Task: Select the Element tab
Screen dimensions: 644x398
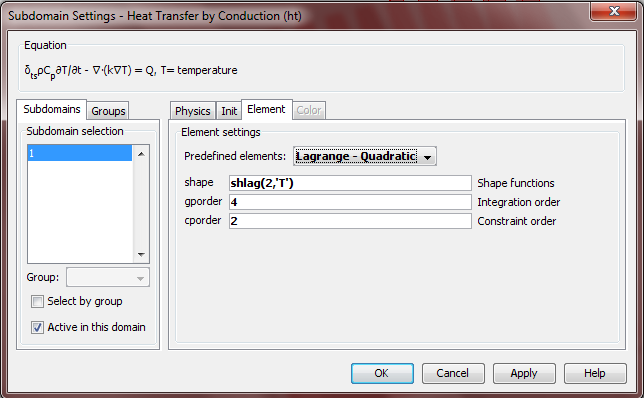Action: click(x=267, y=110)
